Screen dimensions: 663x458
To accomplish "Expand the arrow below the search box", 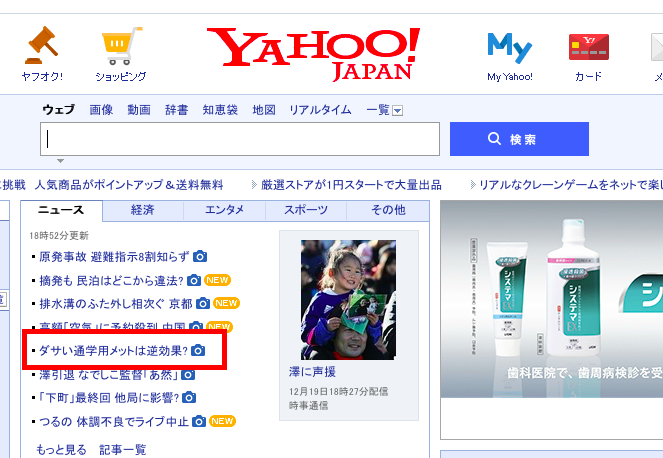I will click(x=60, y=161).
